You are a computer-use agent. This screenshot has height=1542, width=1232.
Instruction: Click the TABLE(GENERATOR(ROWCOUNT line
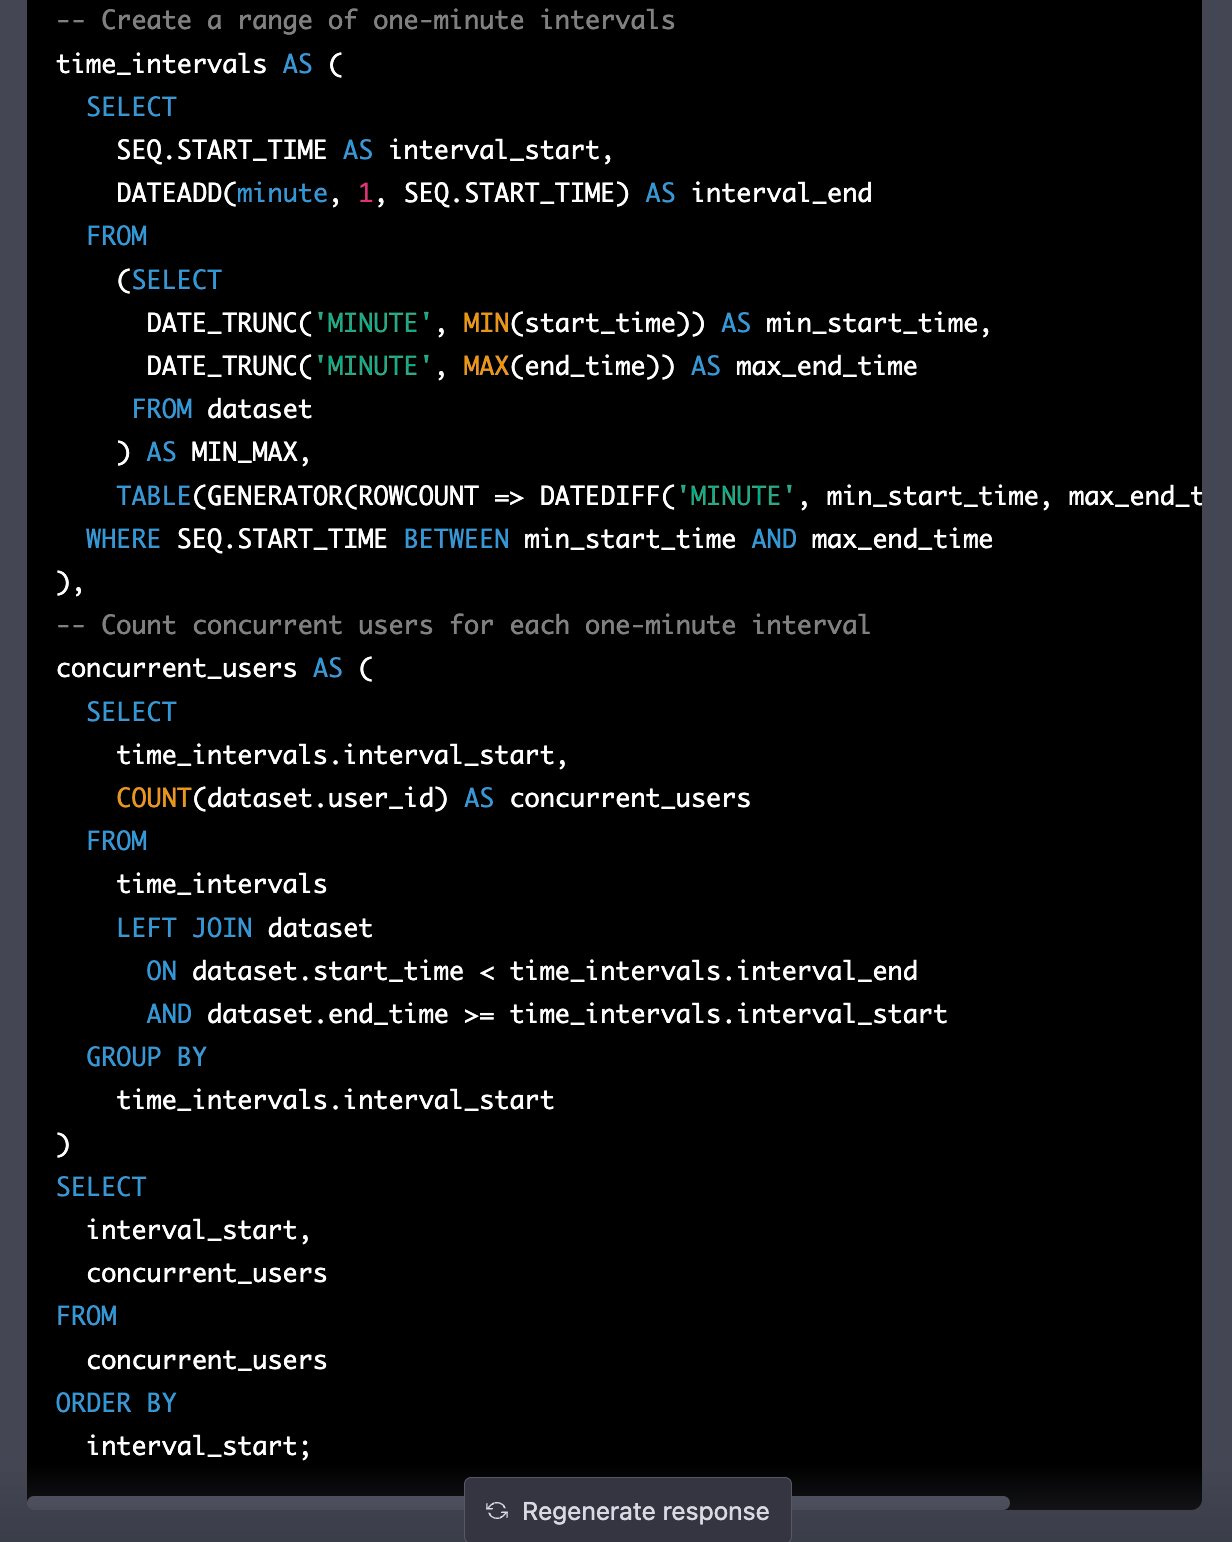659,497
